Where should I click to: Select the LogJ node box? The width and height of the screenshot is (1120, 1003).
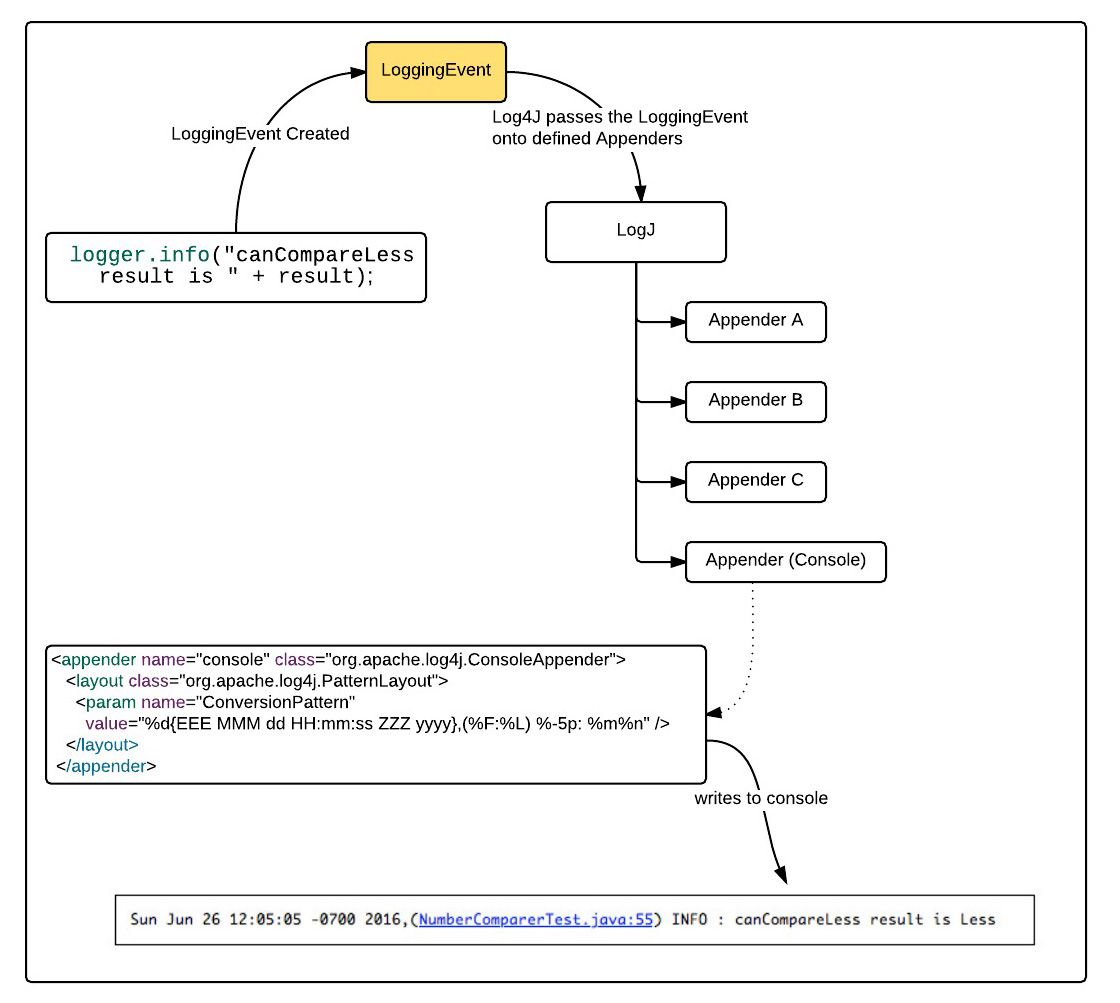tap(635, 232)
